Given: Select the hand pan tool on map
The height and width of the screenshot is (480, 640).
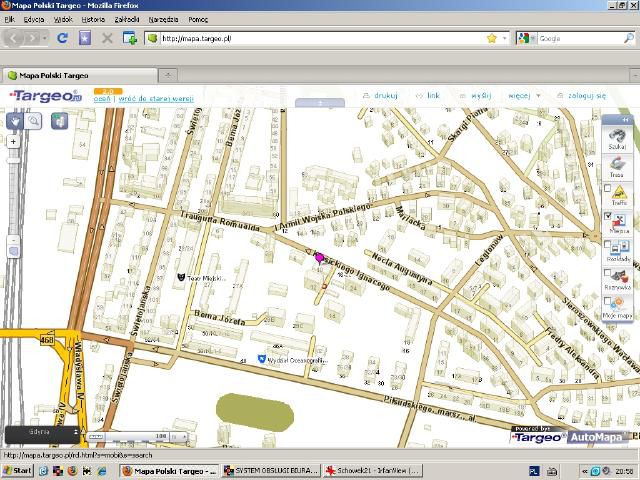Looking at the screenshot, I should (15, 121).
